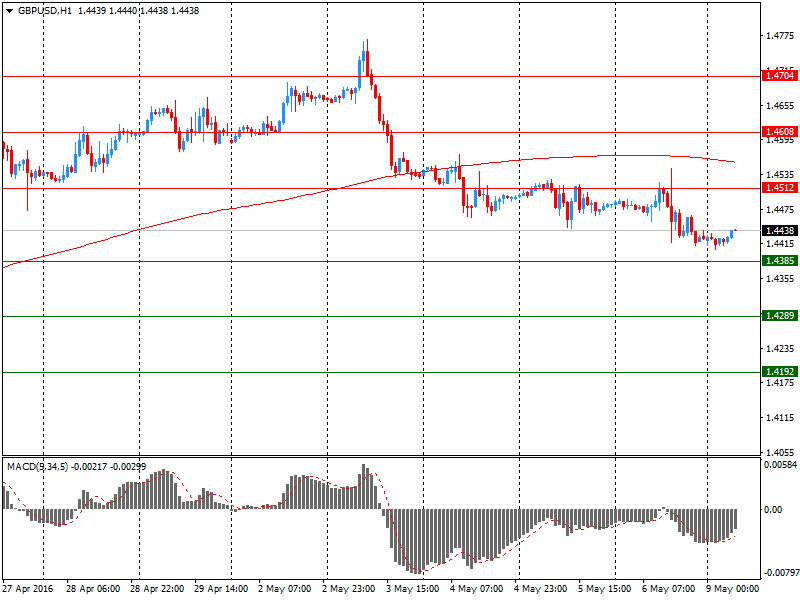Select the MACD values -0.00217 -0.00299
This screenshot has height=600, width=800.
(109, 466)
